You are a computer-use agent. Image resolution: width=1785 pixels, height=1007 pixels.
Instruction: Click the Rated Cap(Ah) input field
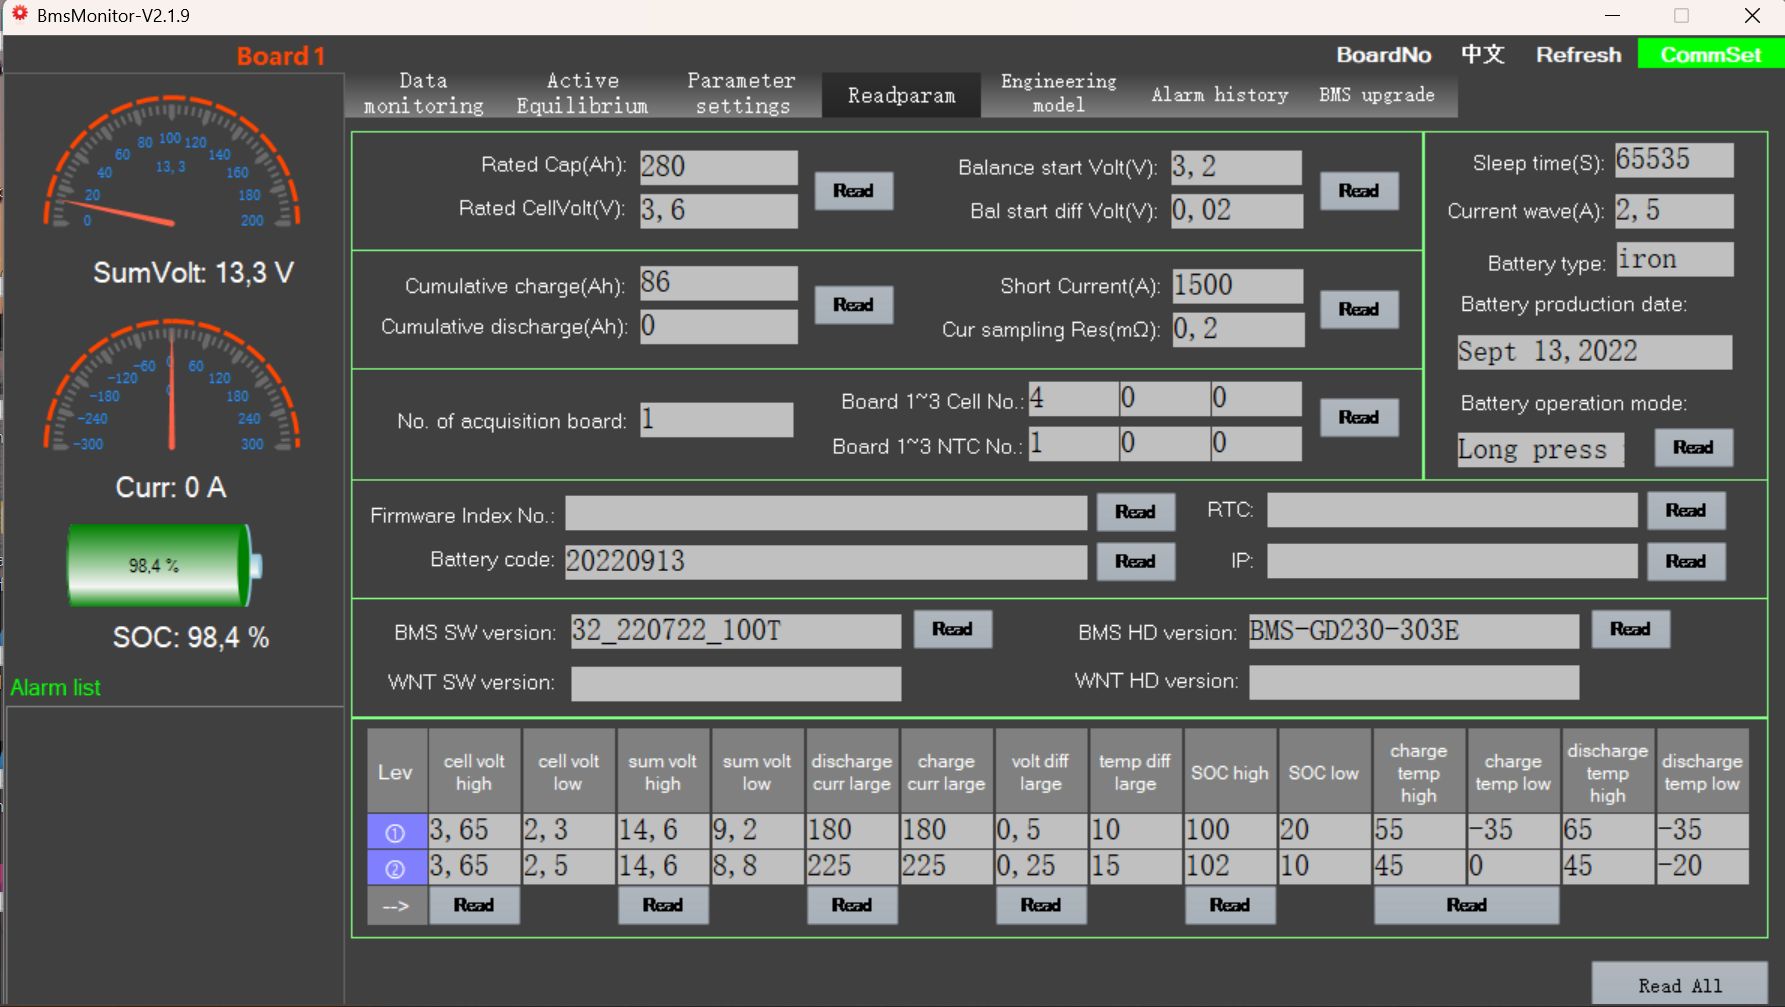pos(718,167)
